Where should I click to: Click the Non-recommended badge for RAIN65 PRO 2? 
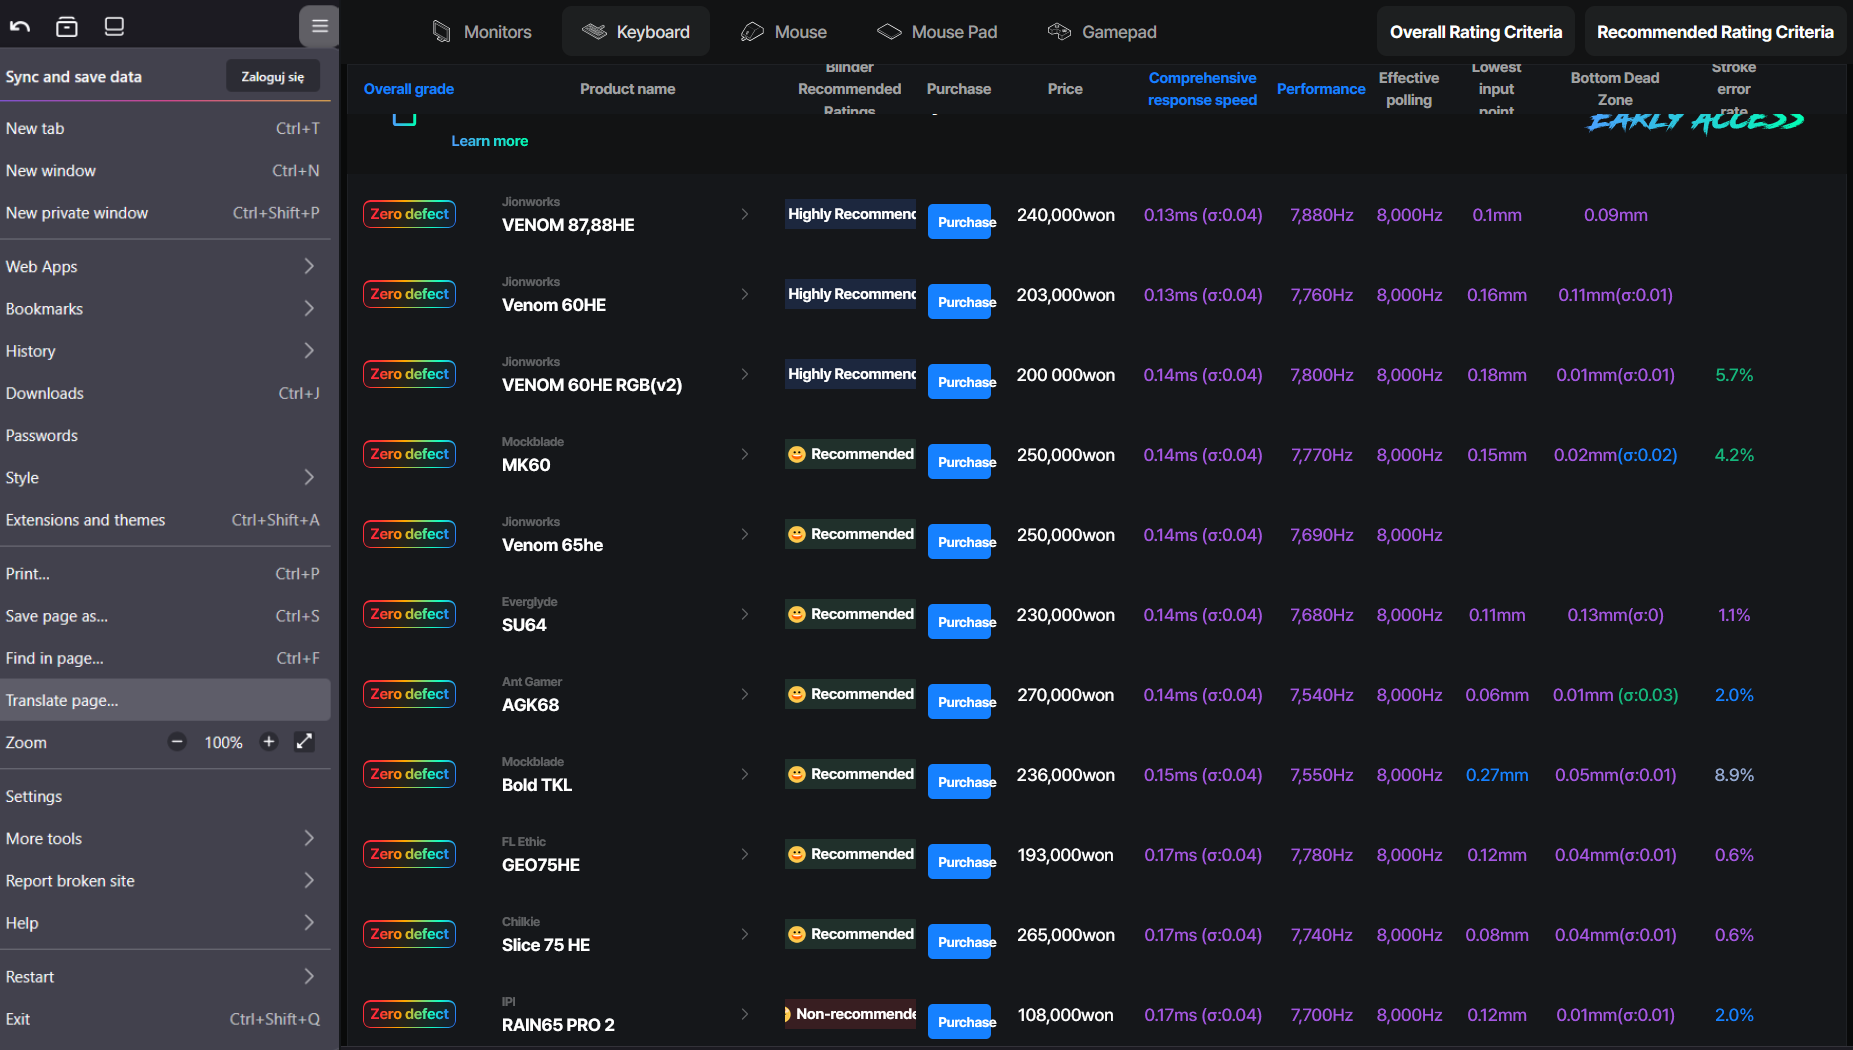(x=851, y=1014)
